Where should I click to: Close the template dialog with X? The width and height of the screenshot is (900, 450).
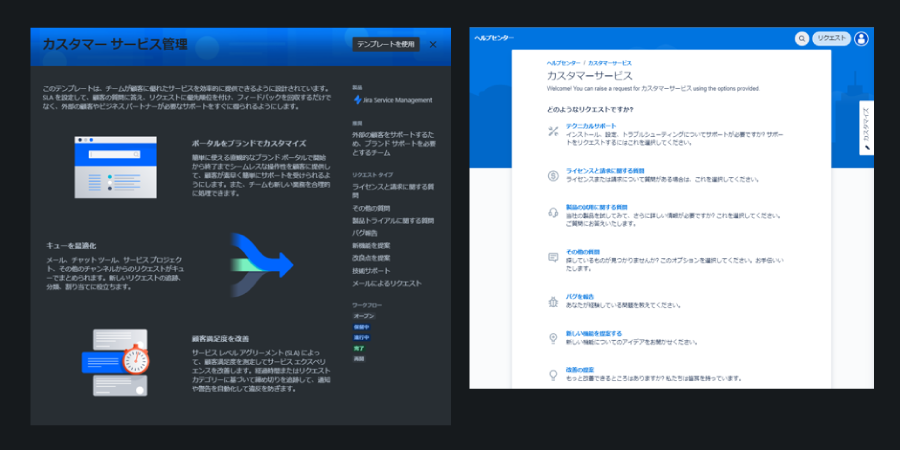[433, 44]
